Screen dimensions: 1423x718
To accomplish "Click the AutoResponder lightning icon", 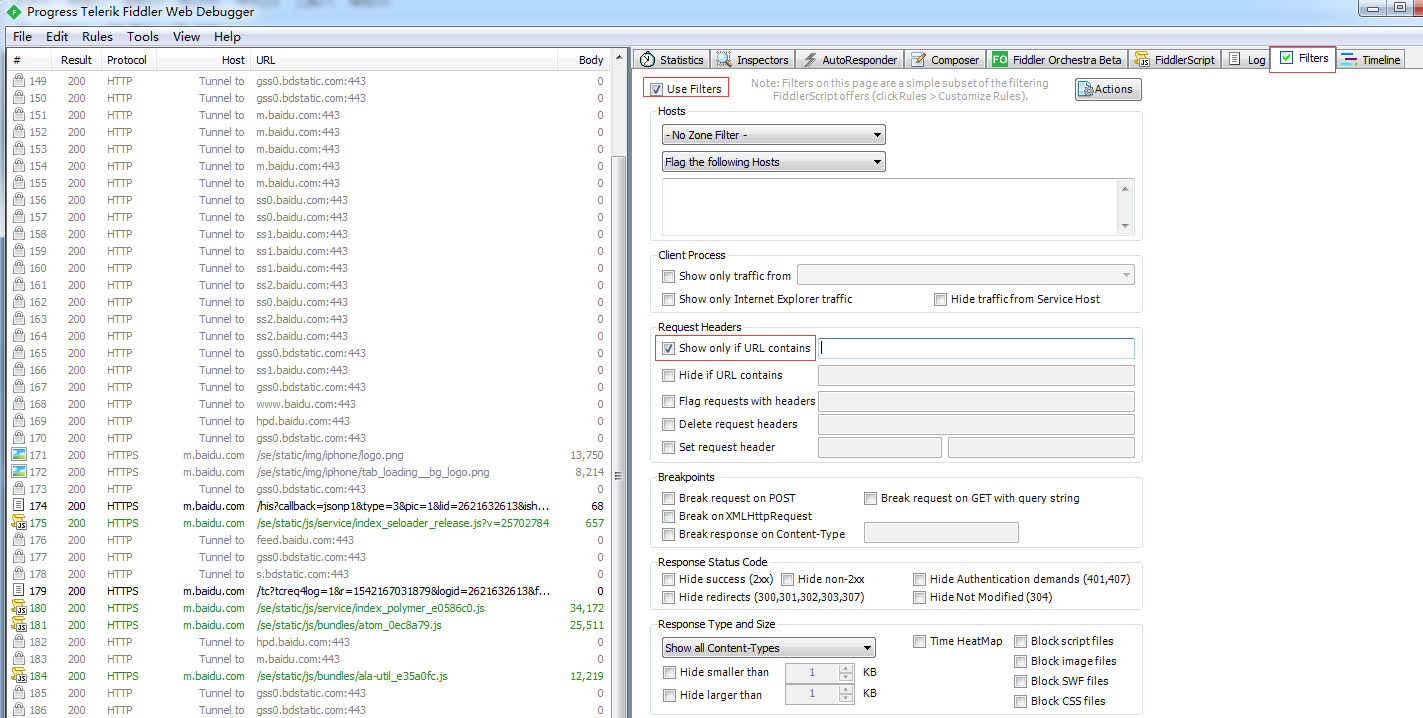I will [811, 60].
